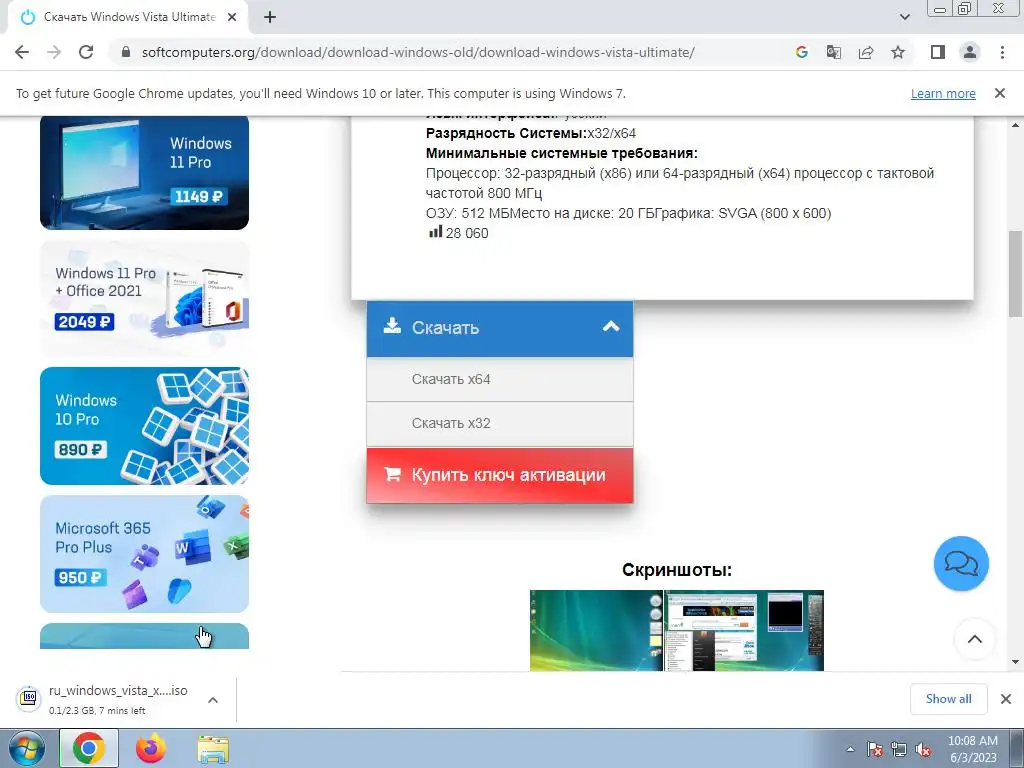Click the scrollbar down arrow
Viewport: 1024px width, 768px height.
point(1015,662)
